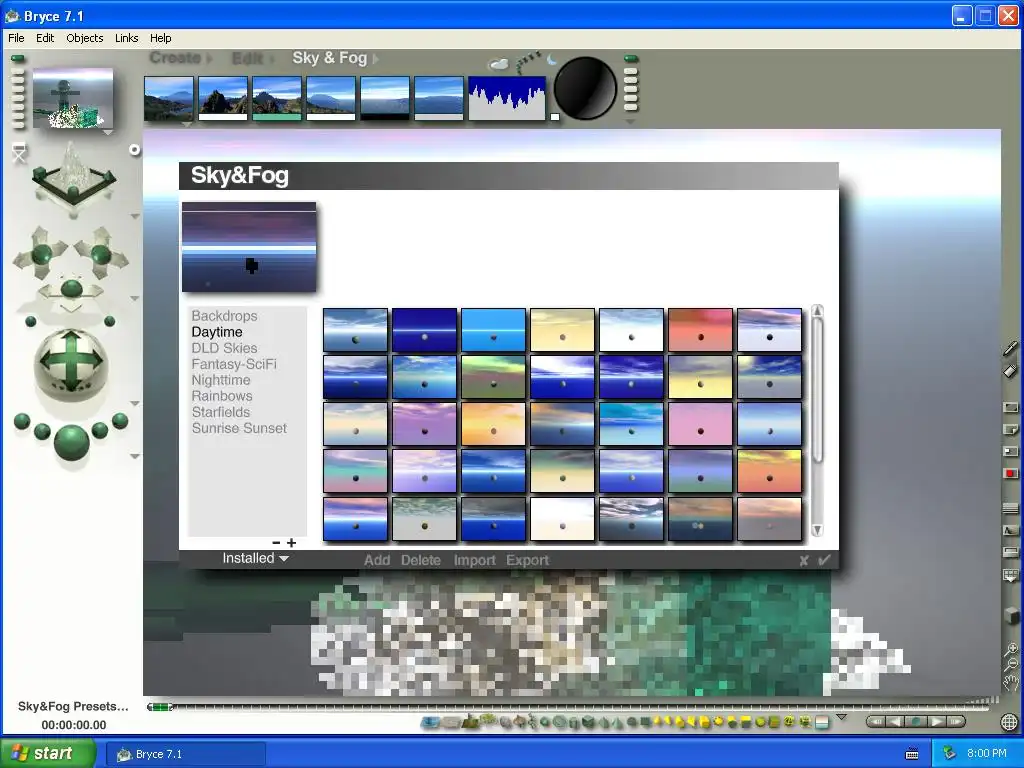
Task: Select the pan hand tool icon
Action: coord(1011,683)
